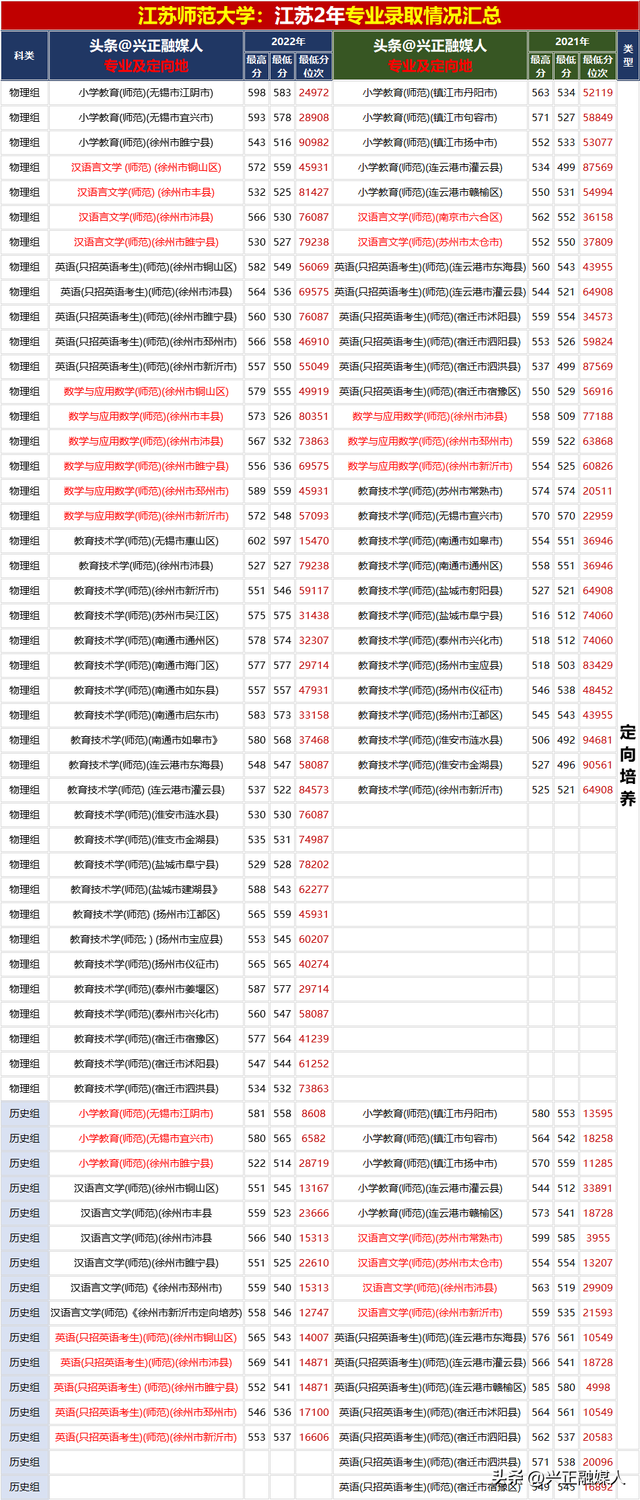Select rank value 90561
Screen dimensions: 640x1500
[598, 765]
